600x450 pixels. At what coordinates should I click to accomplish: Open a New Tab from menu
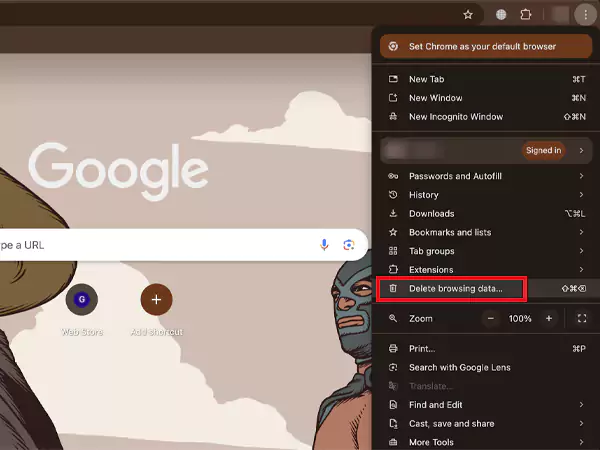point(486,79)
